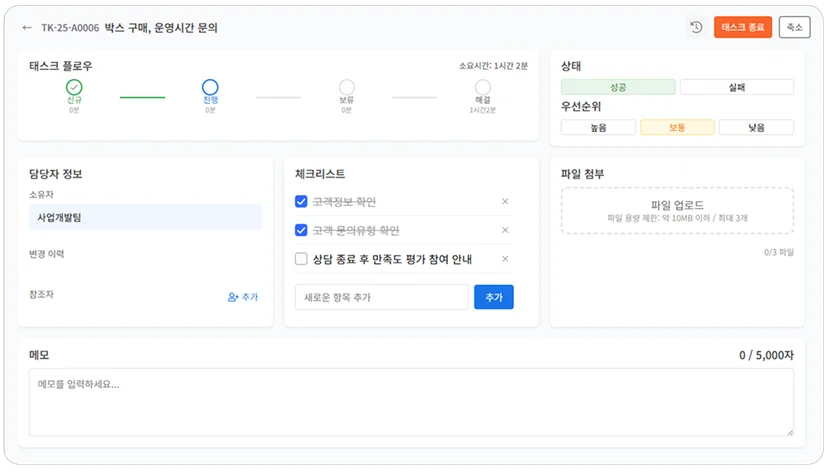Click the 변경 이력 label

[46, 254]
